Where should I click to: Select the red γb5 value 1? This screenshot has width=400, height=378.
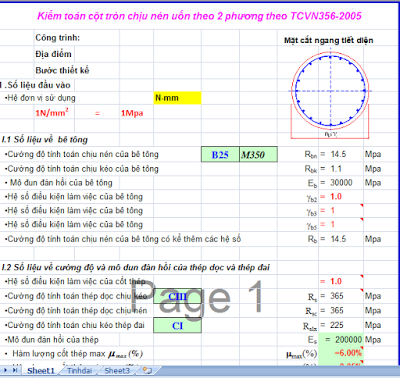tap(333, 225)
